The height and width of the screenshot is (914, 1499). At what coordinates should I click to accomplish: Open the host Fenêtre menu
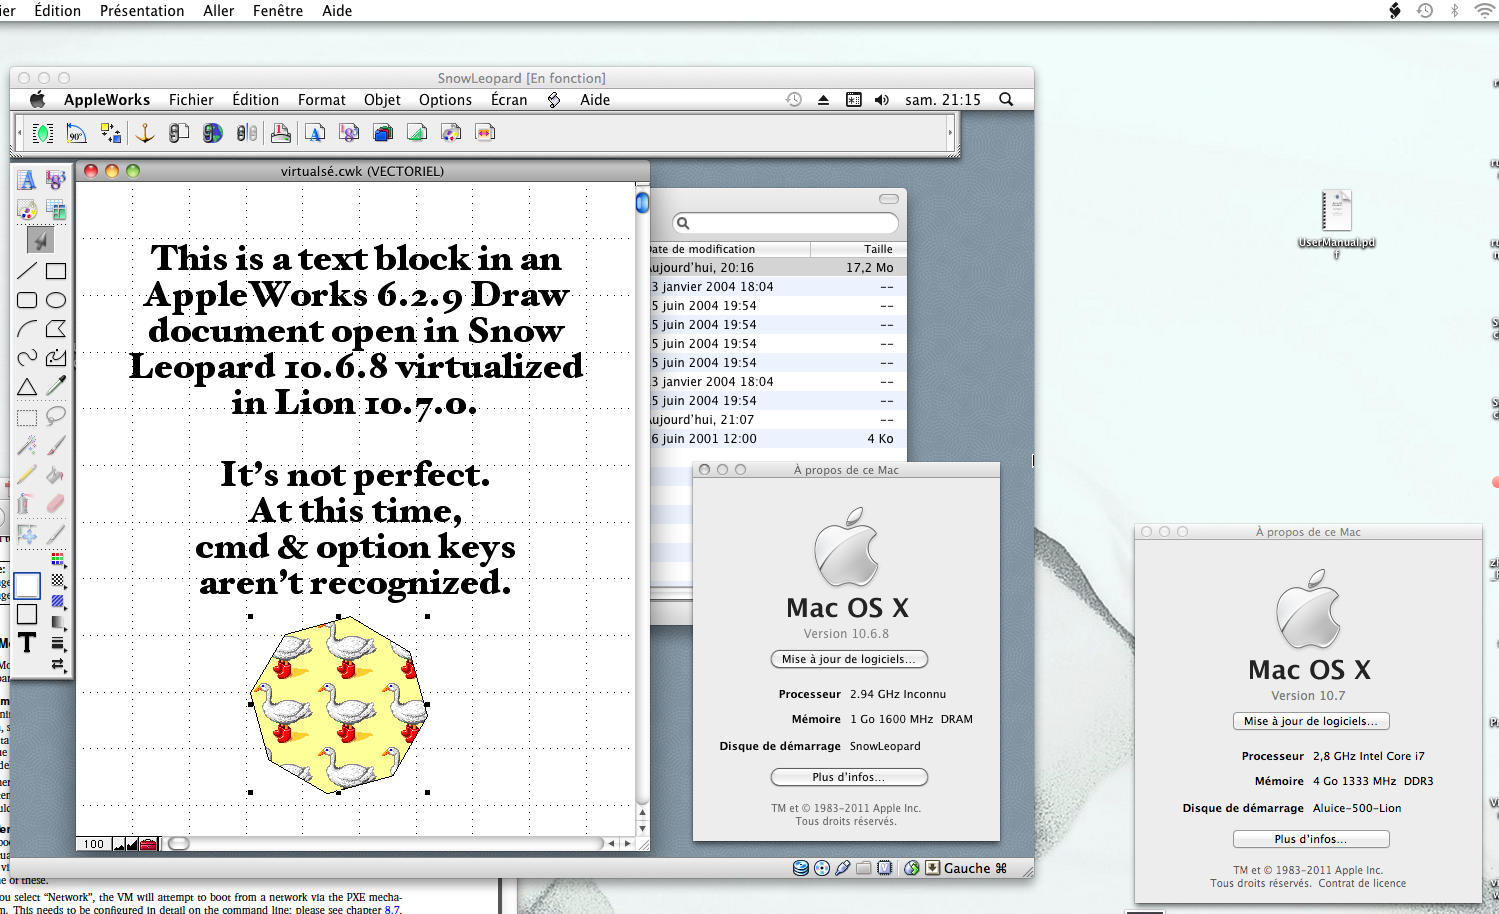[x=278, y=11]
